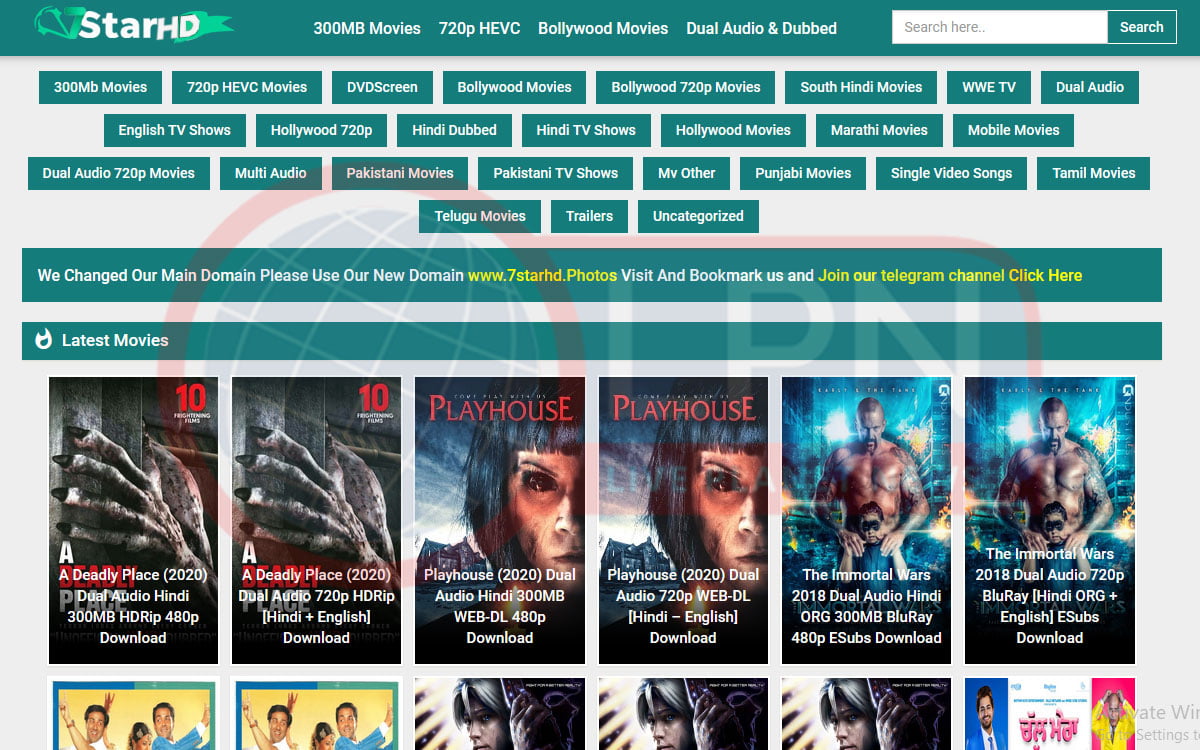Click the Search here input field
Viewport: 1200px width, 750px height.
[999, 27]
